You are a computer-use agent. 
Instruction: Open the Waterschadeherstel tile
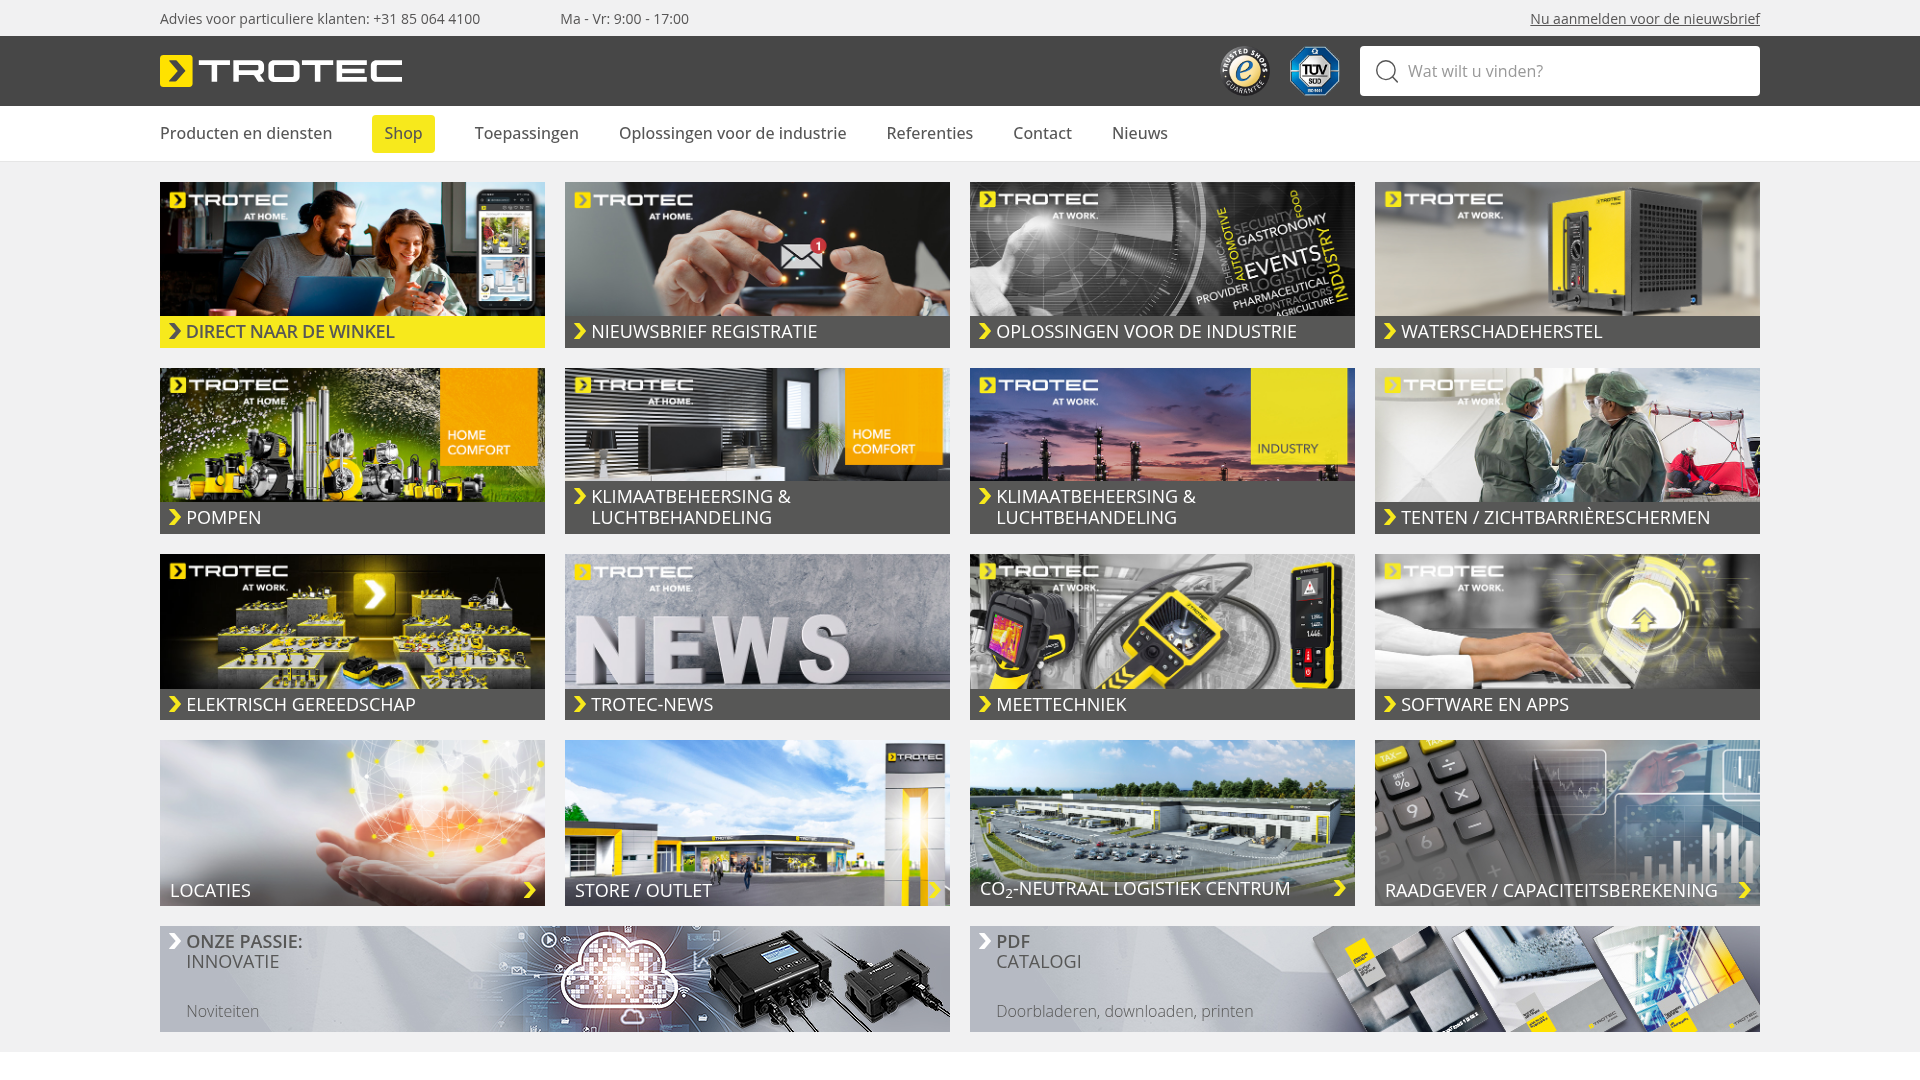point(1567,265)
